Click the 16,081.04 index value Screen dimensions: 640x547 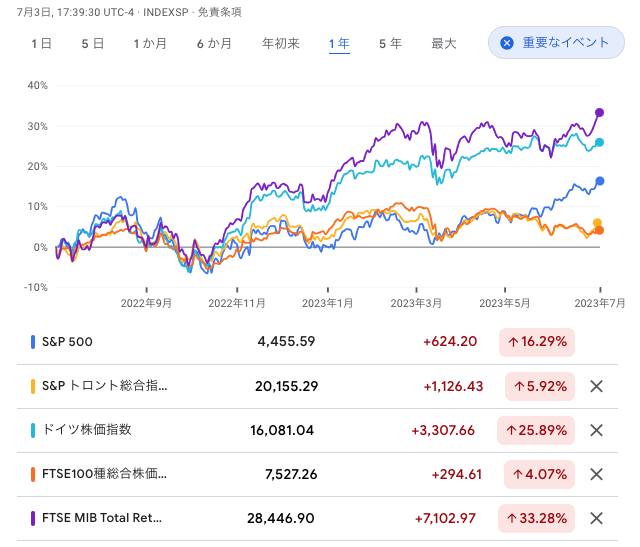282,430
